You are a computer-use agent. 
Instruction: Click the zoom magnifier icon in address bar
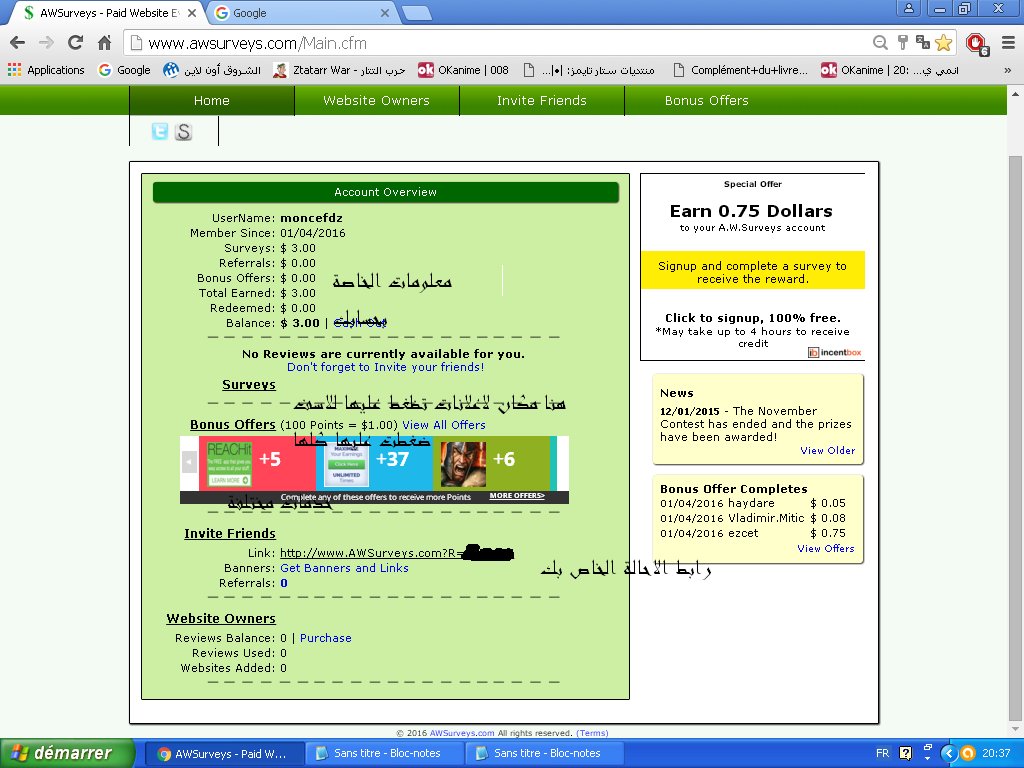tap(880, 43)
